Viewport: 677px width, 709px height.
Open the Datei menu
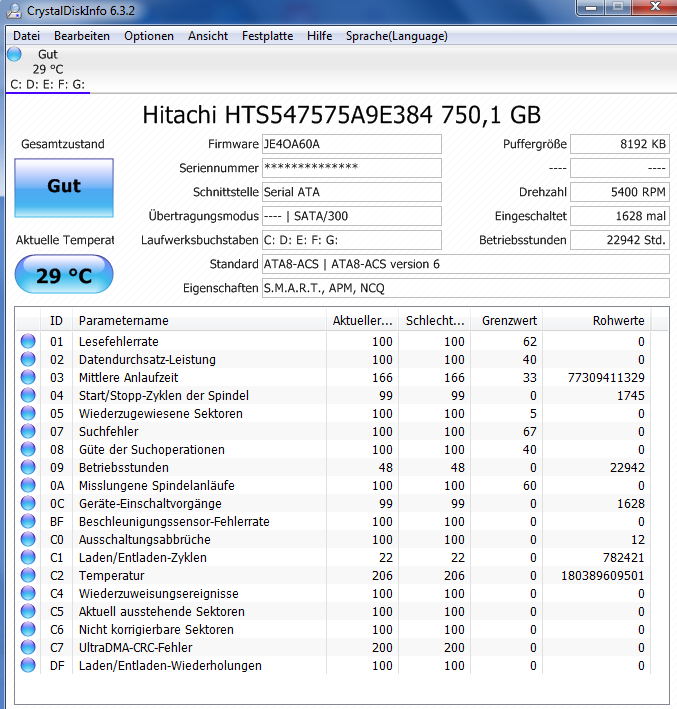(26, 36)
